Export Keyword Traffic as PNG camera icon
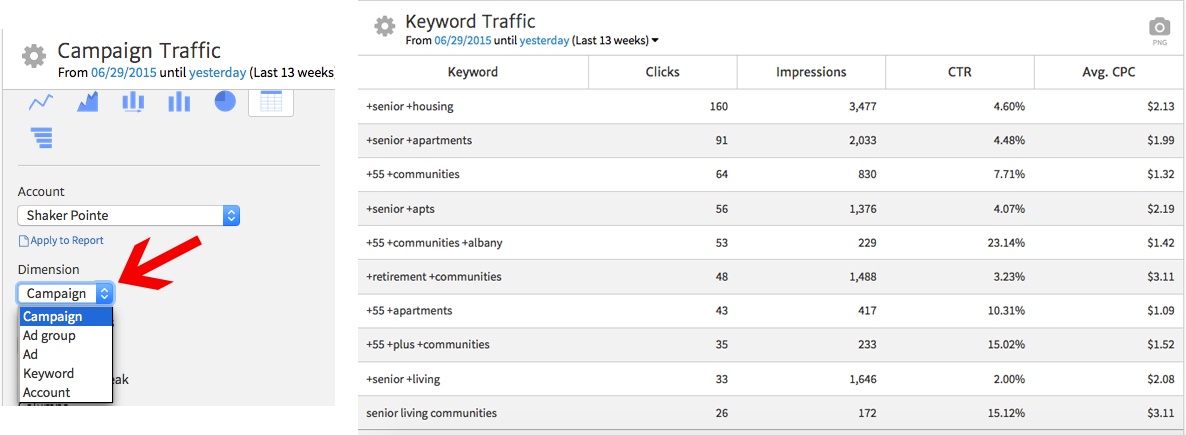Image resolution: width=1186 pixels, height=435 pixels. coord(1159,28)
